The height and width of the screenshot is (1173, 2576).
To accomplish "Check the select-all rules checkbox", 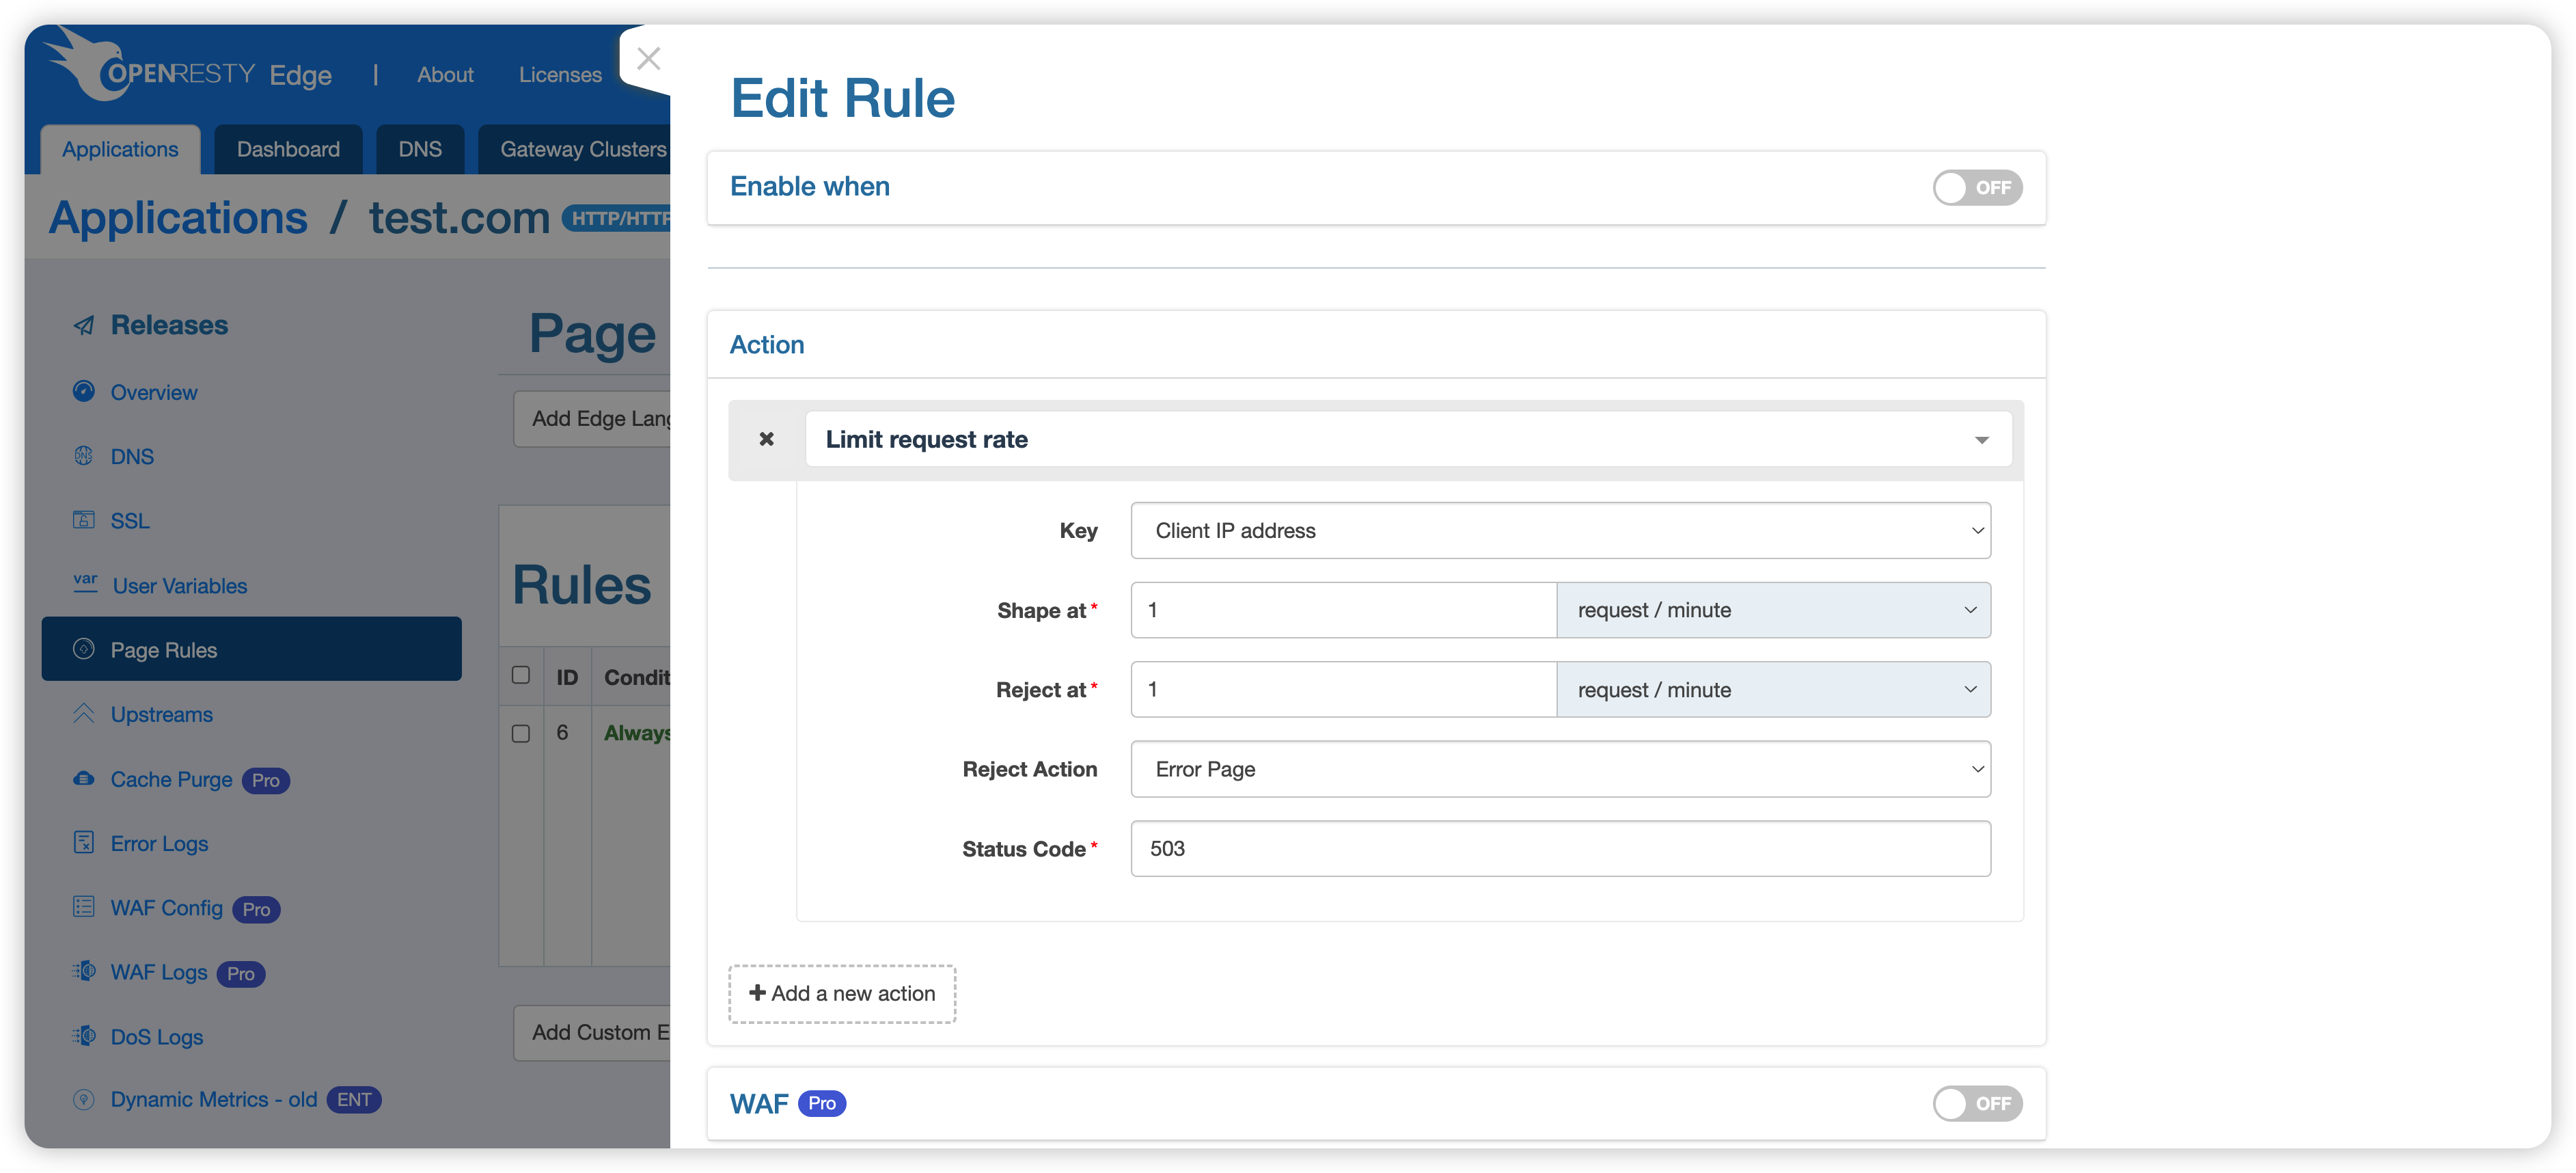I will pos(521,675).
